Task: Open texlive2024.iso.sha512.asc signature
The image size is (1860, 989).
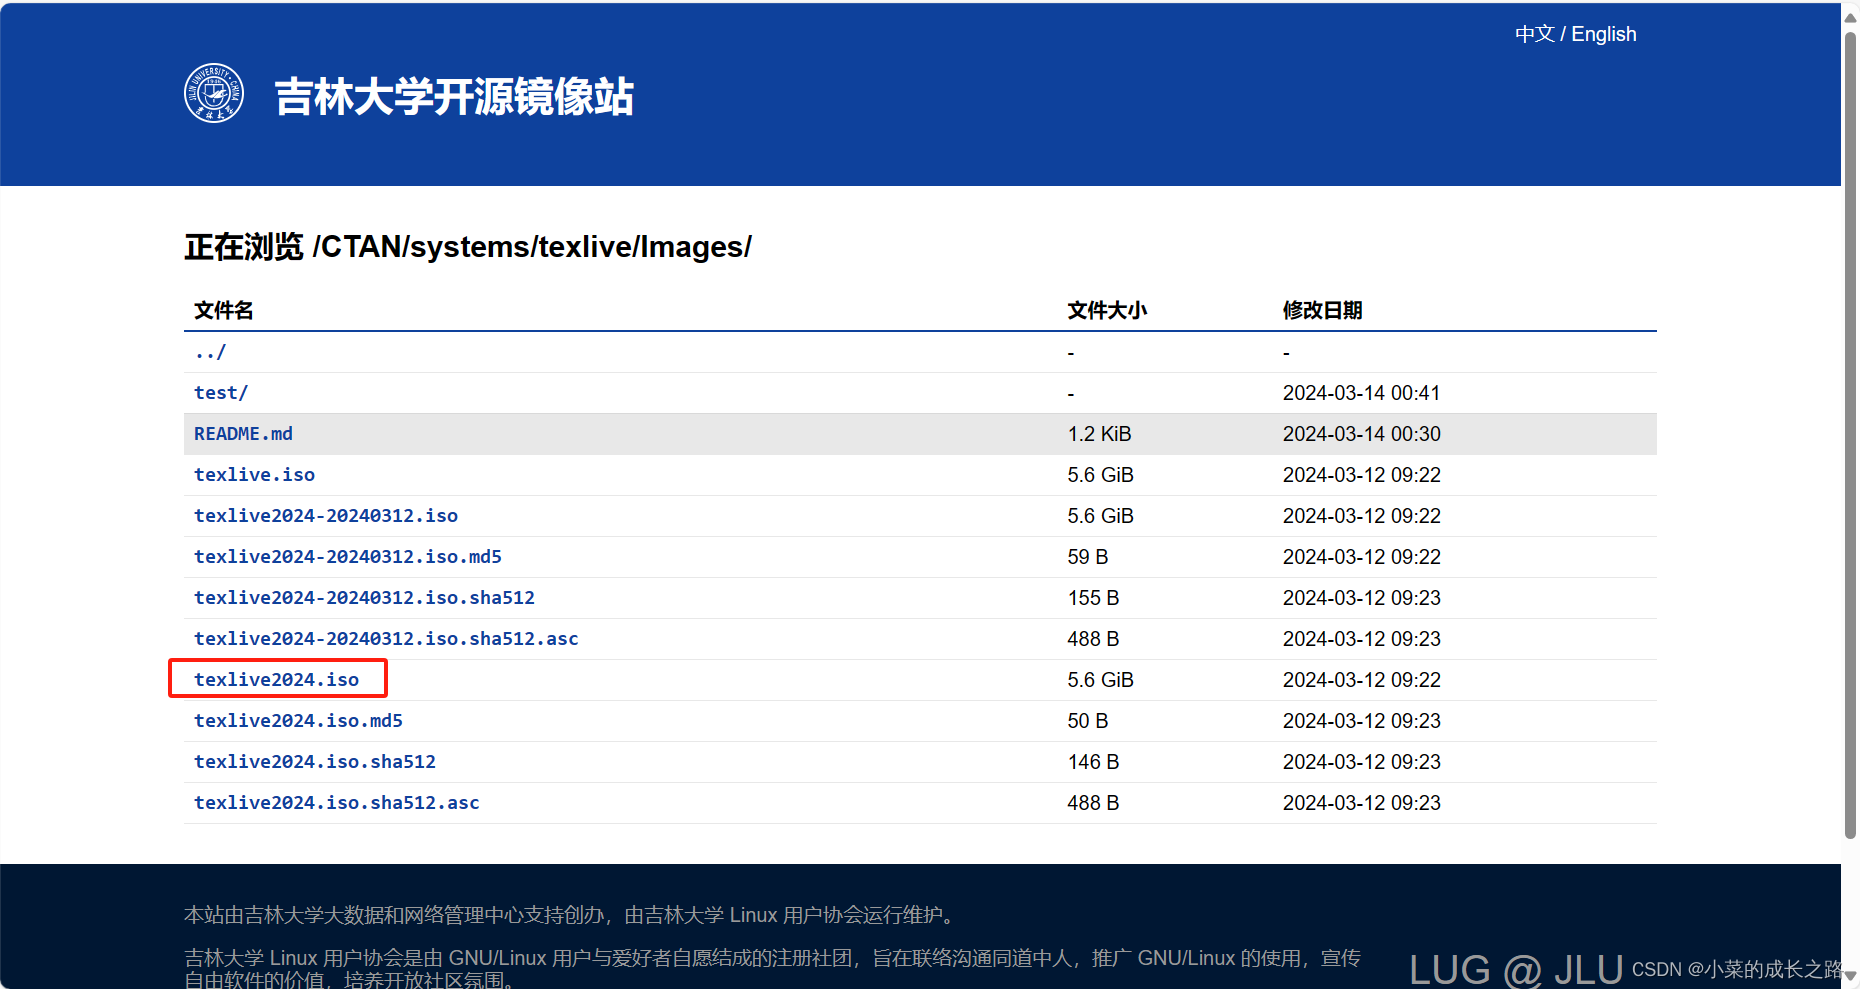Action: pyautogui.click(x=337, y=803)
